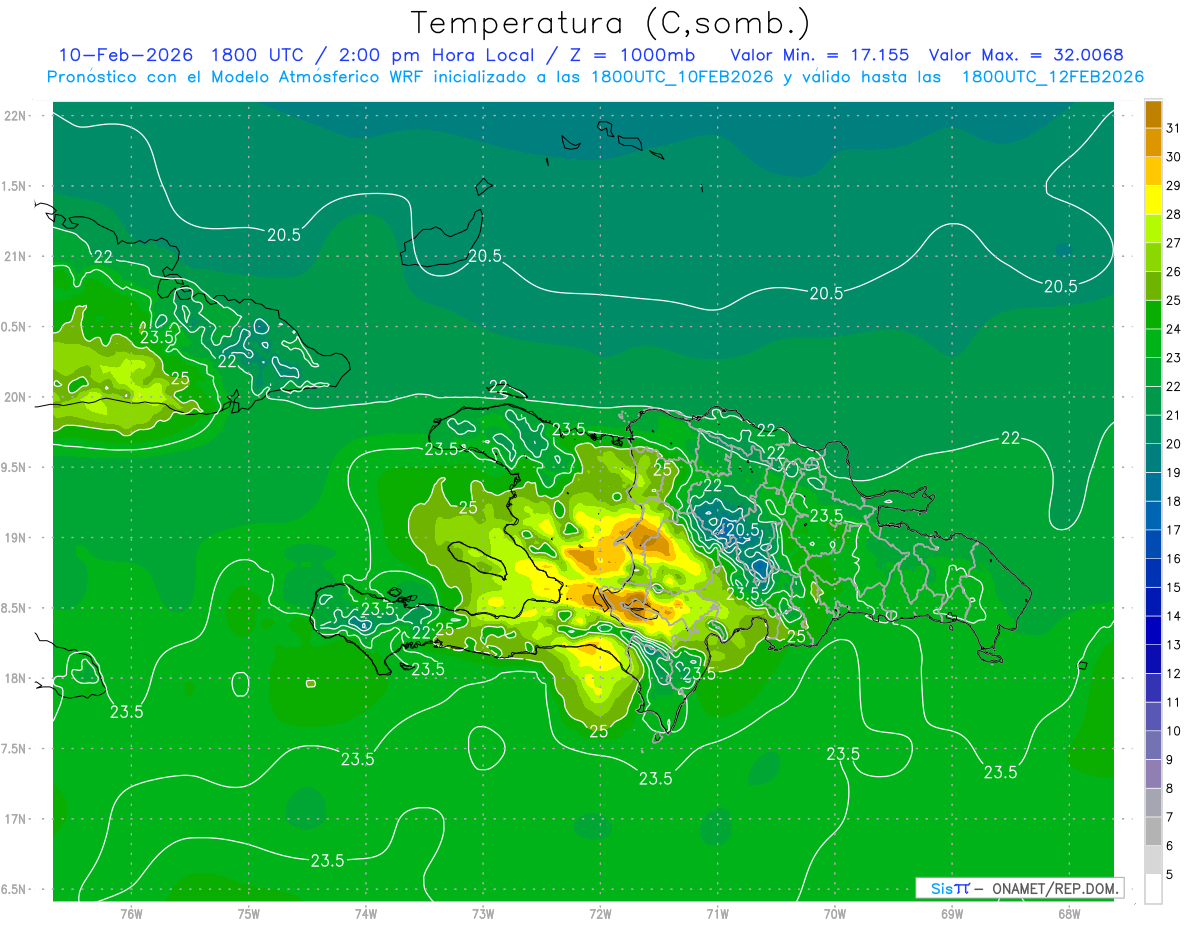This screenshot has width=1200, height=927.
Task: Click the '70W' longitude axis label
Action: 835,913
